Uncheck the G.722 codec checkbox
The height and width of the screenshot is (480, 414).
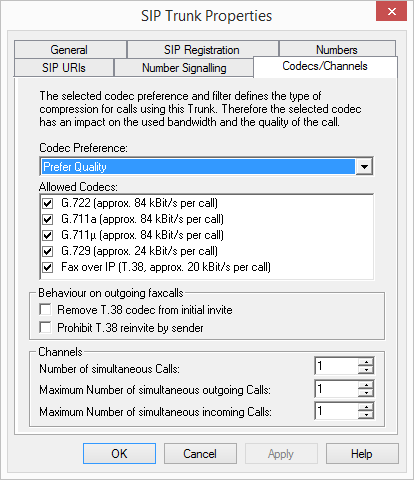[x=48, y=203]
